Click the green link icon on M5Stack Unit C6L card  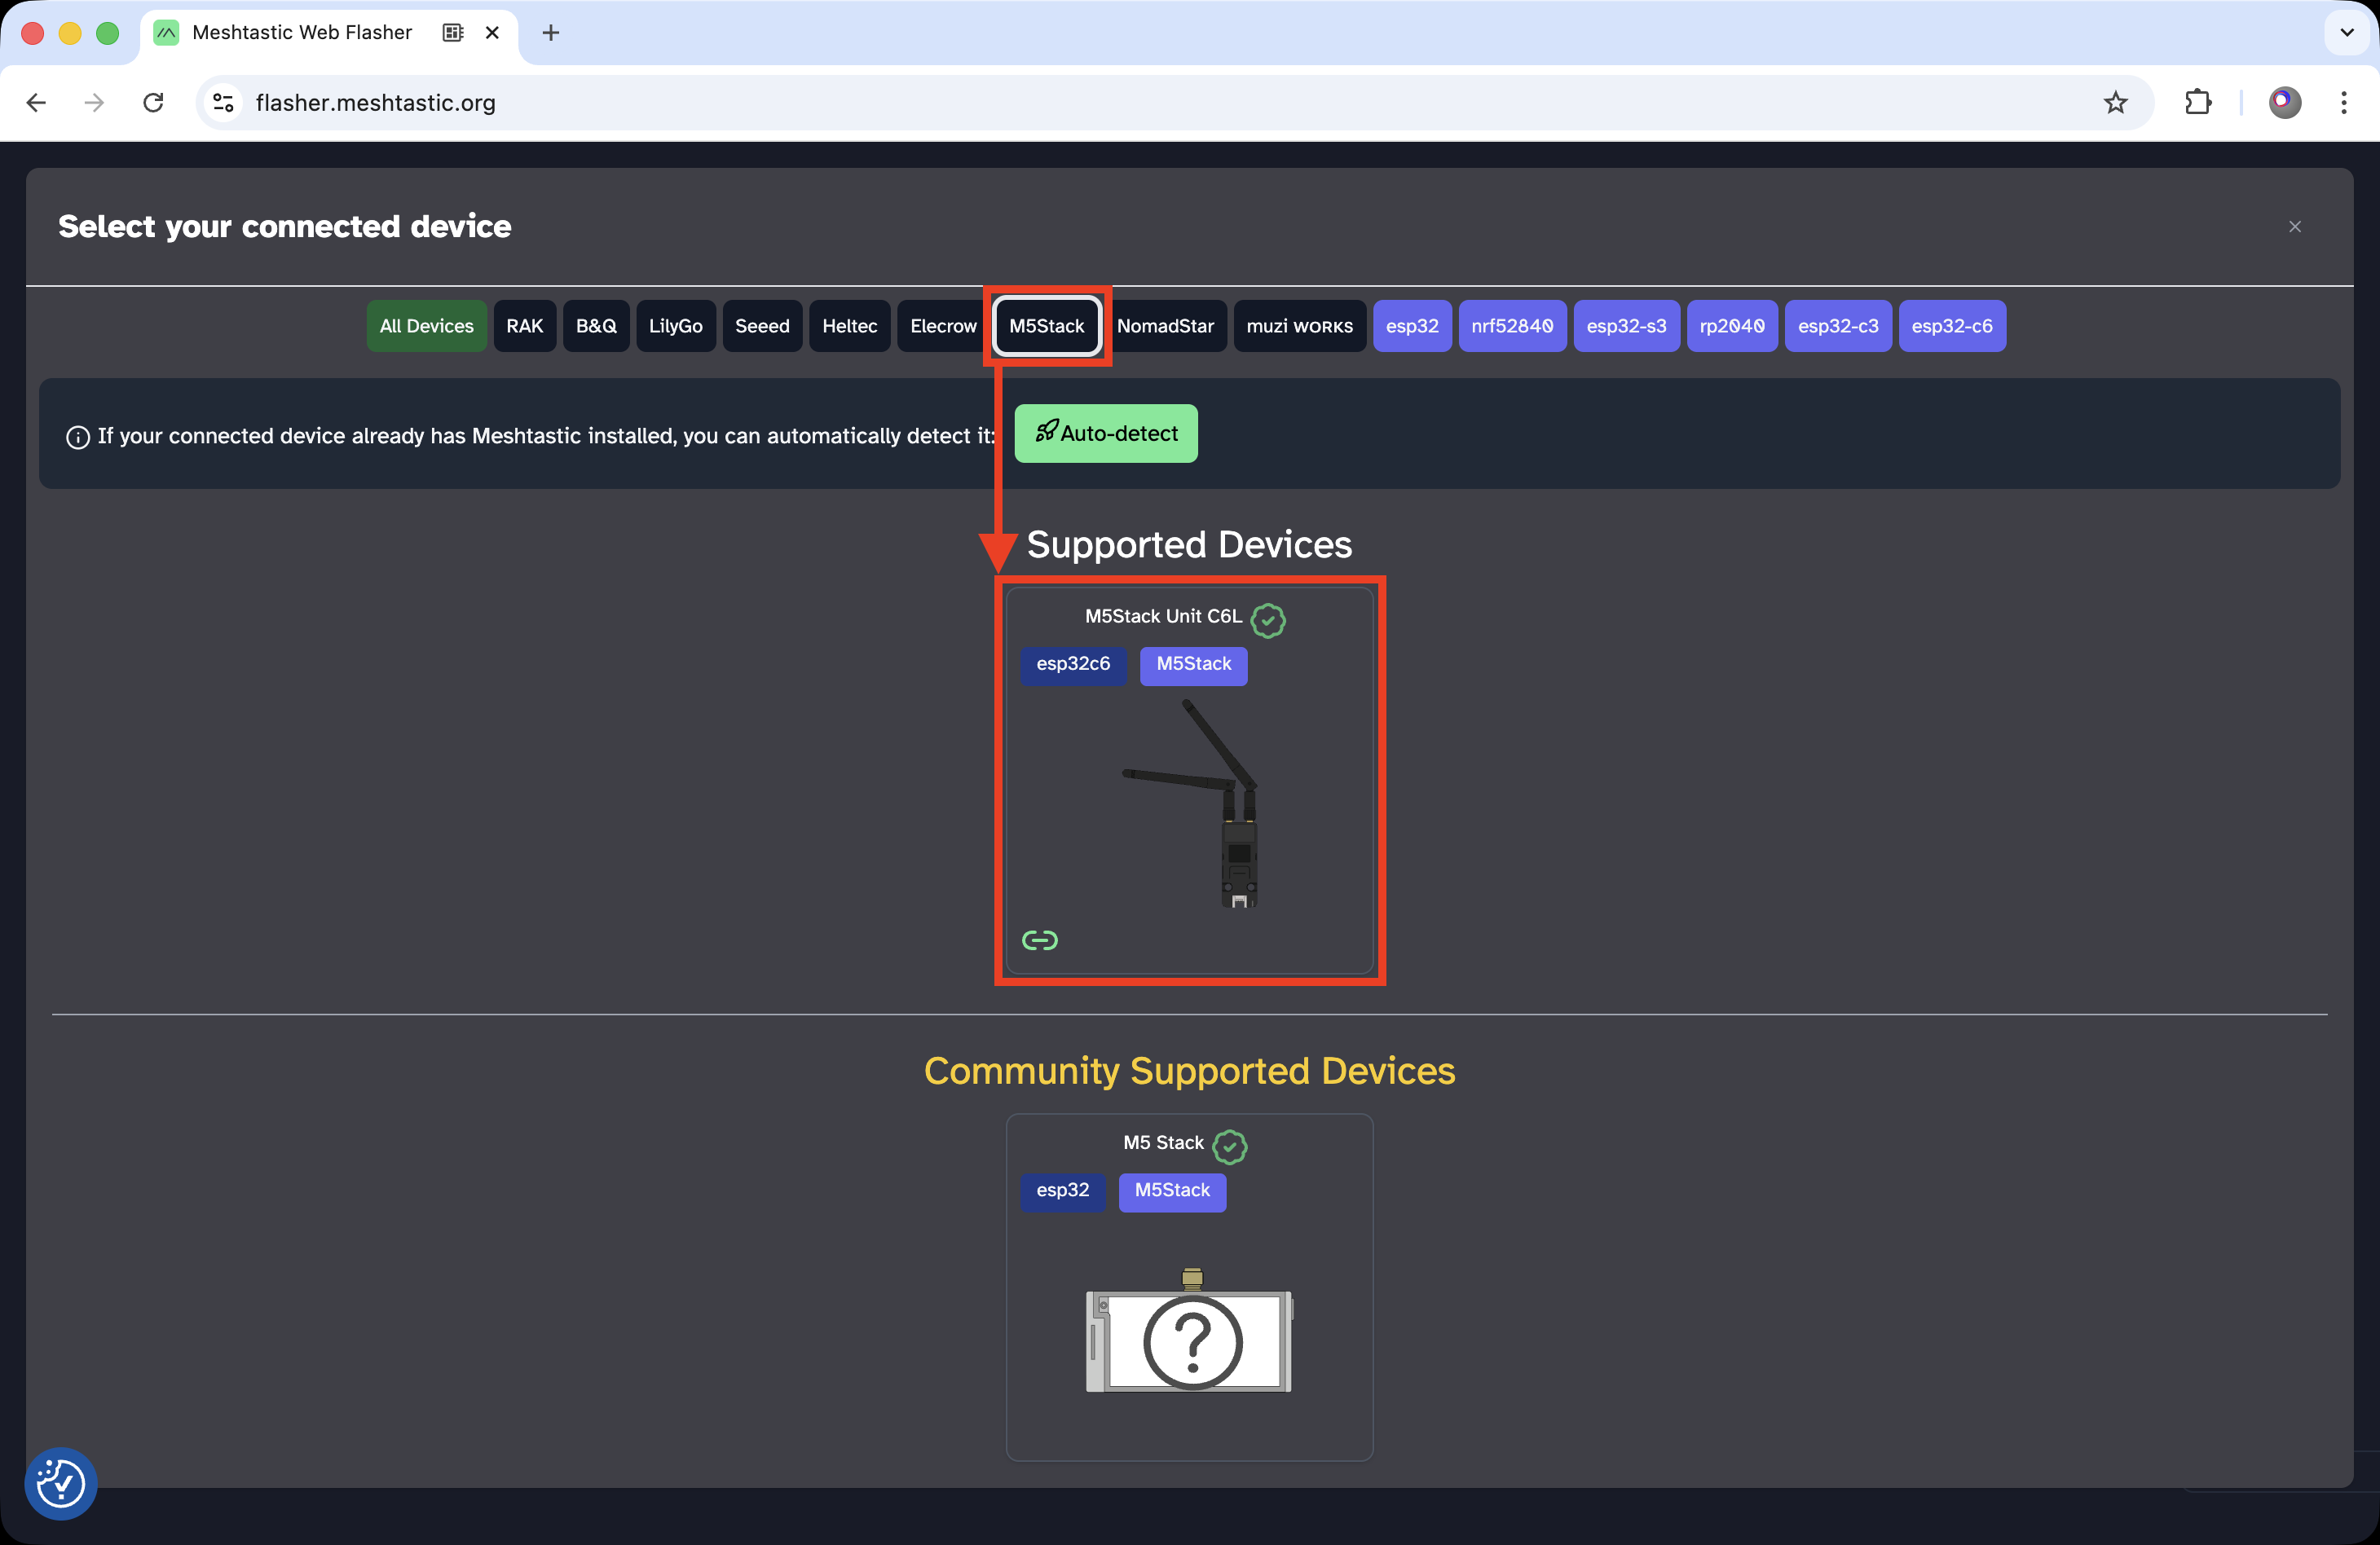(1039, 940)
